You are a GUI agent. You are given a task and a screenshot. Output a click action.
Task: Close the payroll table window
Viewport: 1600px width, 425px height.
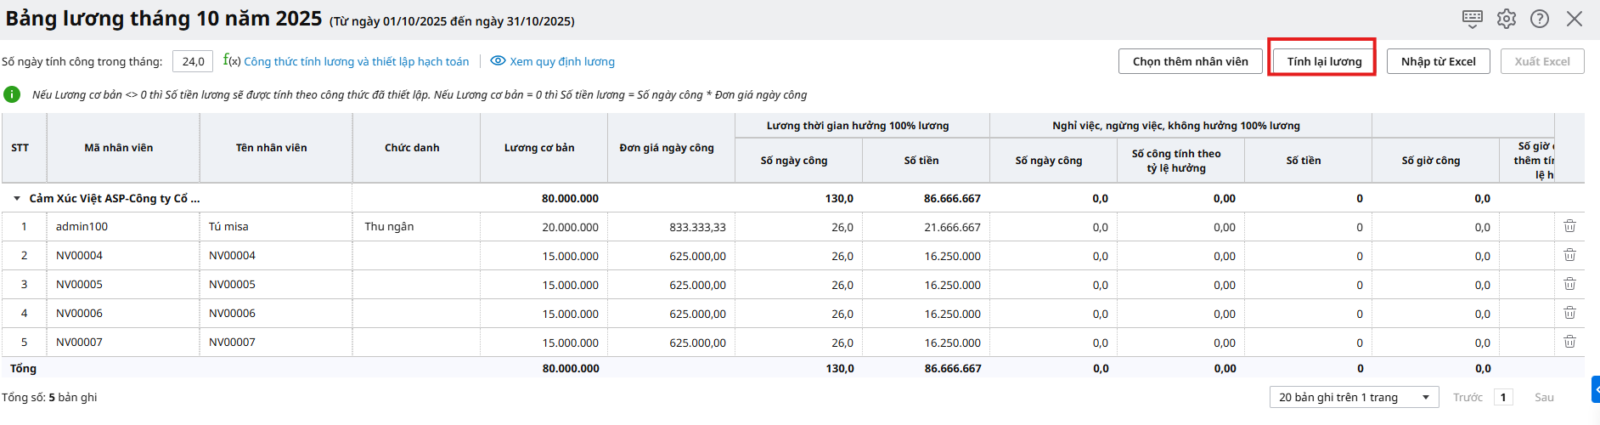(1574, 18)
